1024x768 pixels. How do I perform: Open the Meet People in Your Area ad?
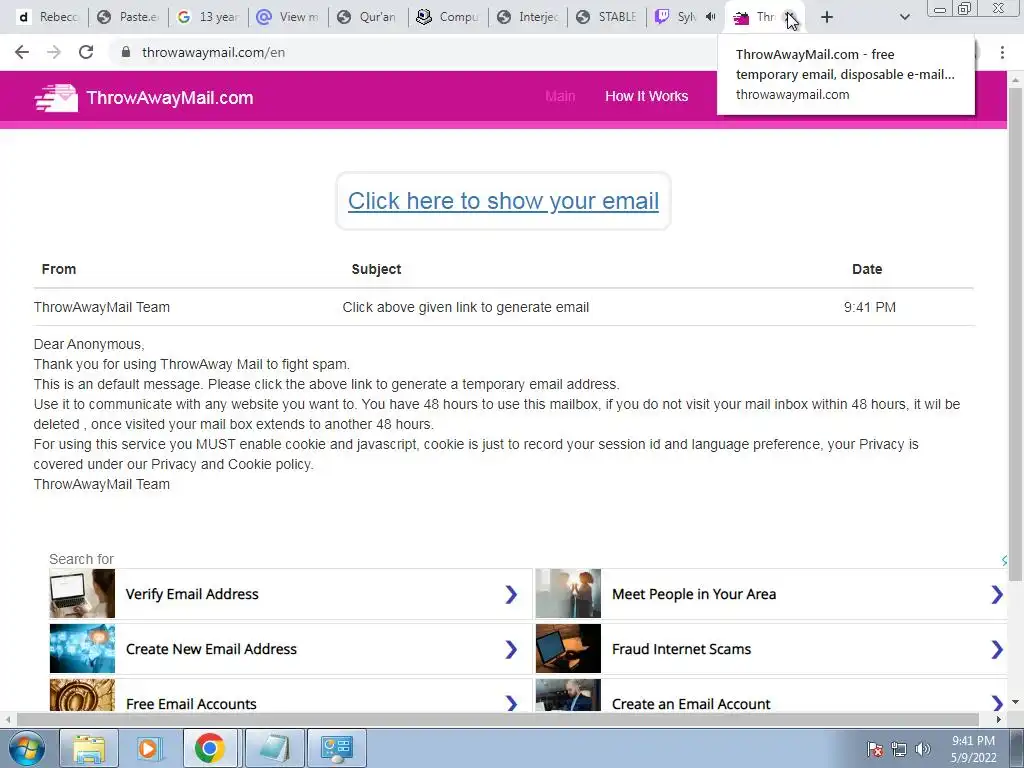point(771,594)
